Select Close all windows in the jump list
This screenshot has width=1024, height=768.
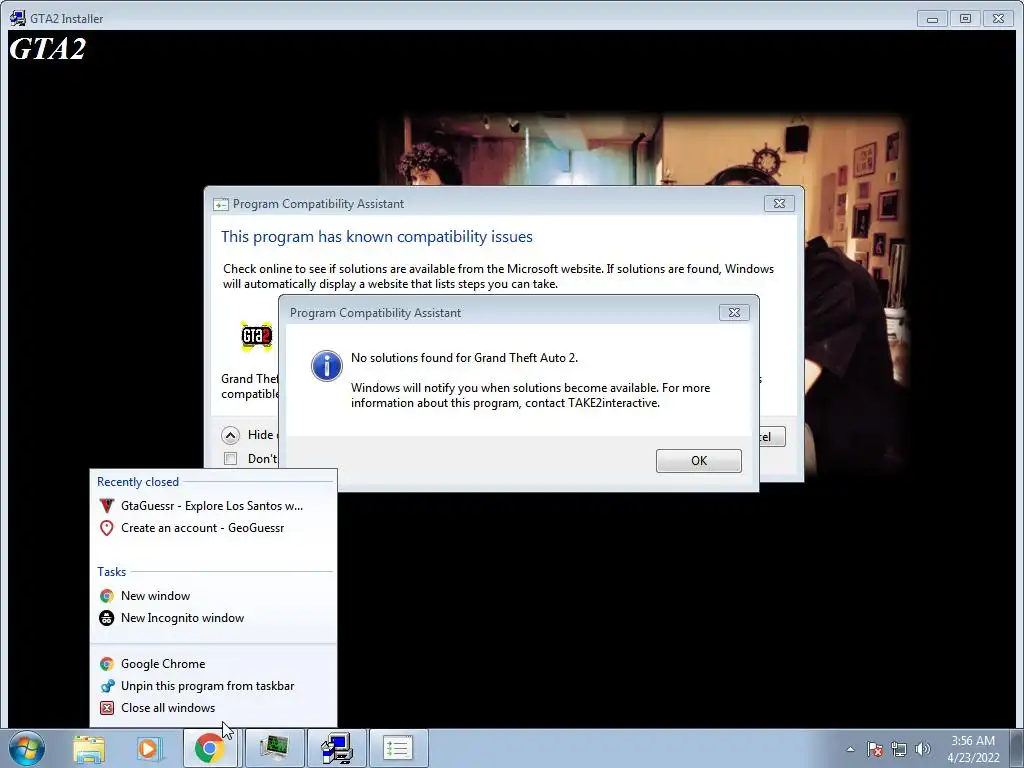168,708
